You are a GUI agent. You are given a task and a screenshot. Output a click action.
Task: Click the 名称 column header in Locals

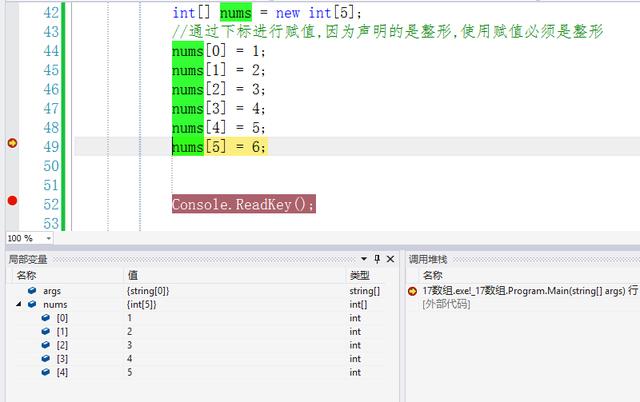pyautogui.click(x=27, y=275)
